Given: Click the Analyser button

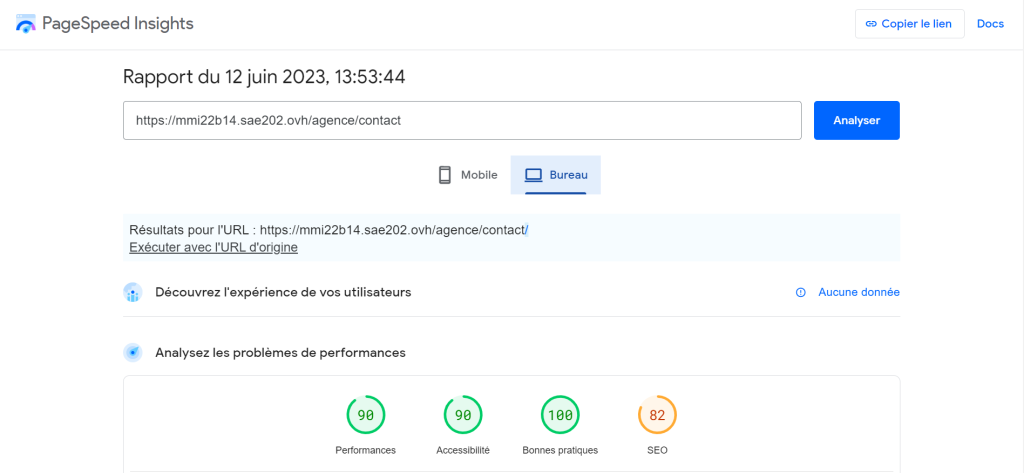Looking at the screenshot, I should pos(856,120).
